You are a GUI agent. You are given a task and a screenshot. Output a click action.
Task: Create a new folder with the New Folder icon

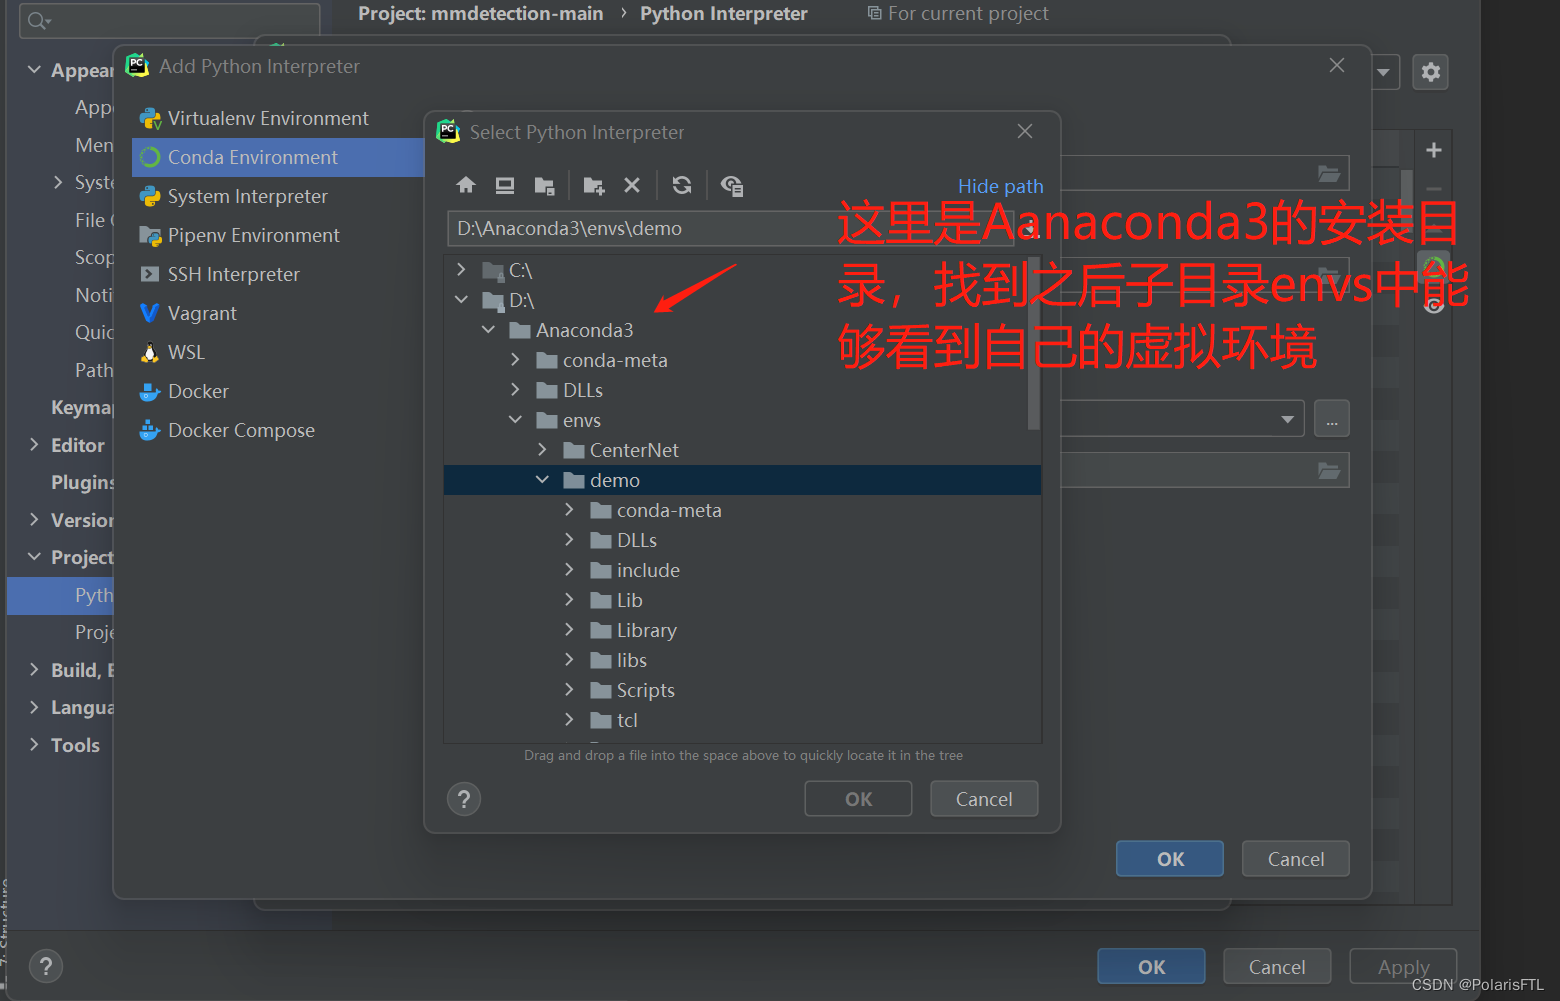tap(593, 185)
